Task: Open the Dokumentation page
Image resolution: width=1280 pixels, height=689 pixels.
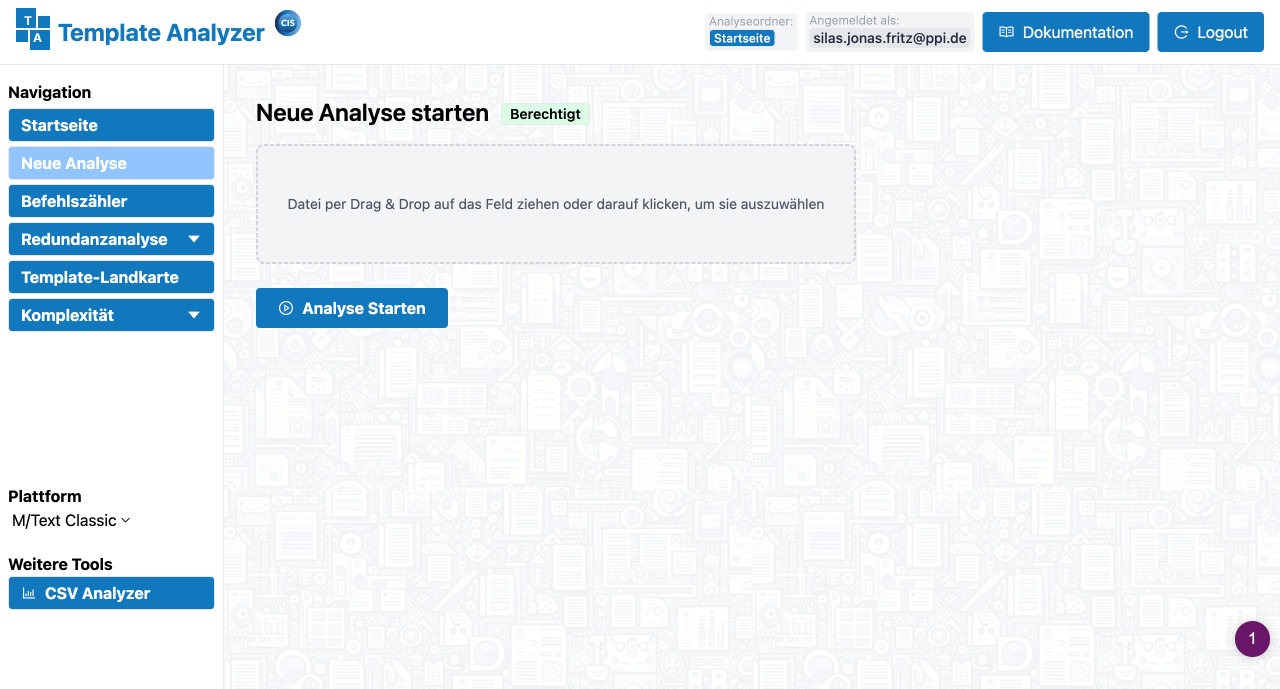Action: (x=1066, y=32)
